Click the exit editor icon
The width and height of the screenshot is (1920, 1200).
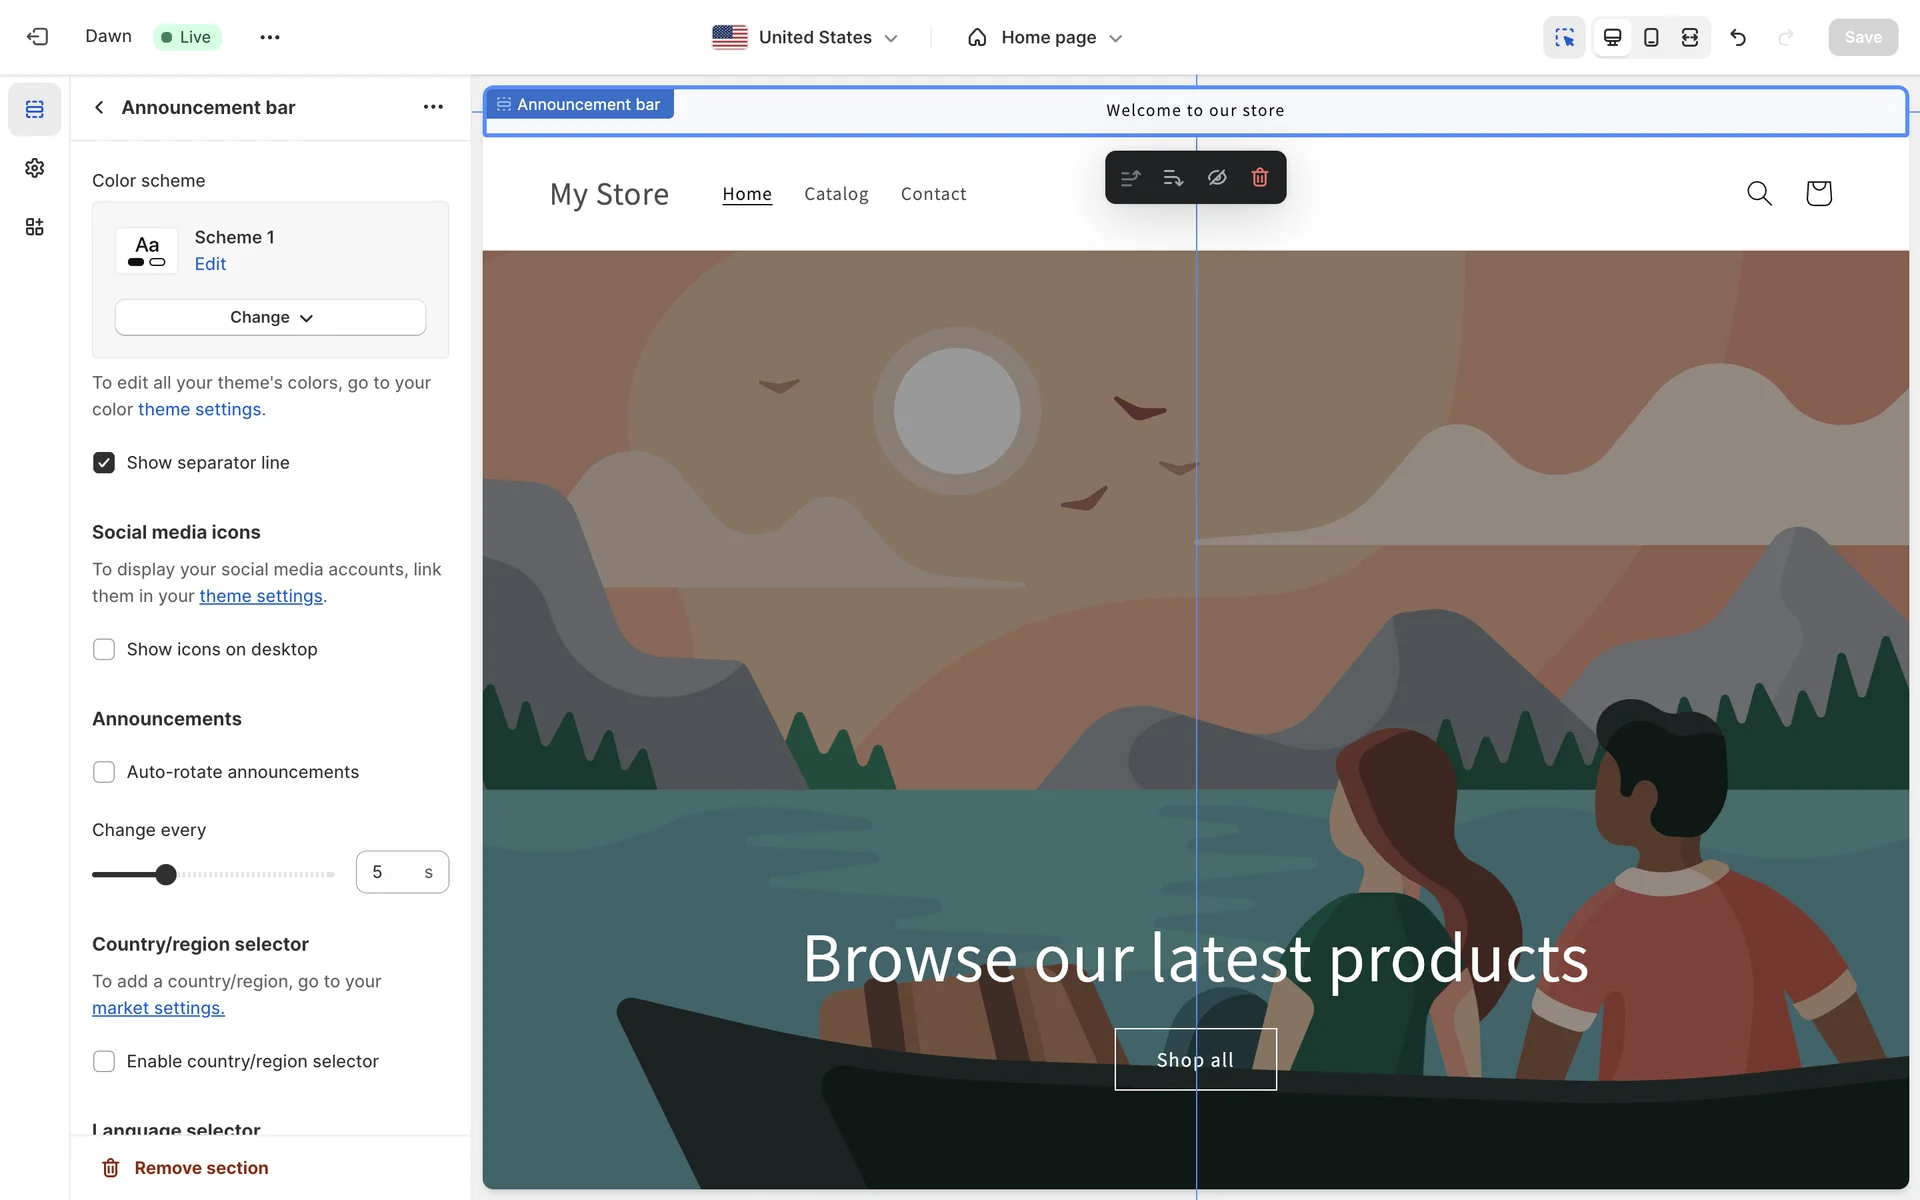click(x=37, y=37)
